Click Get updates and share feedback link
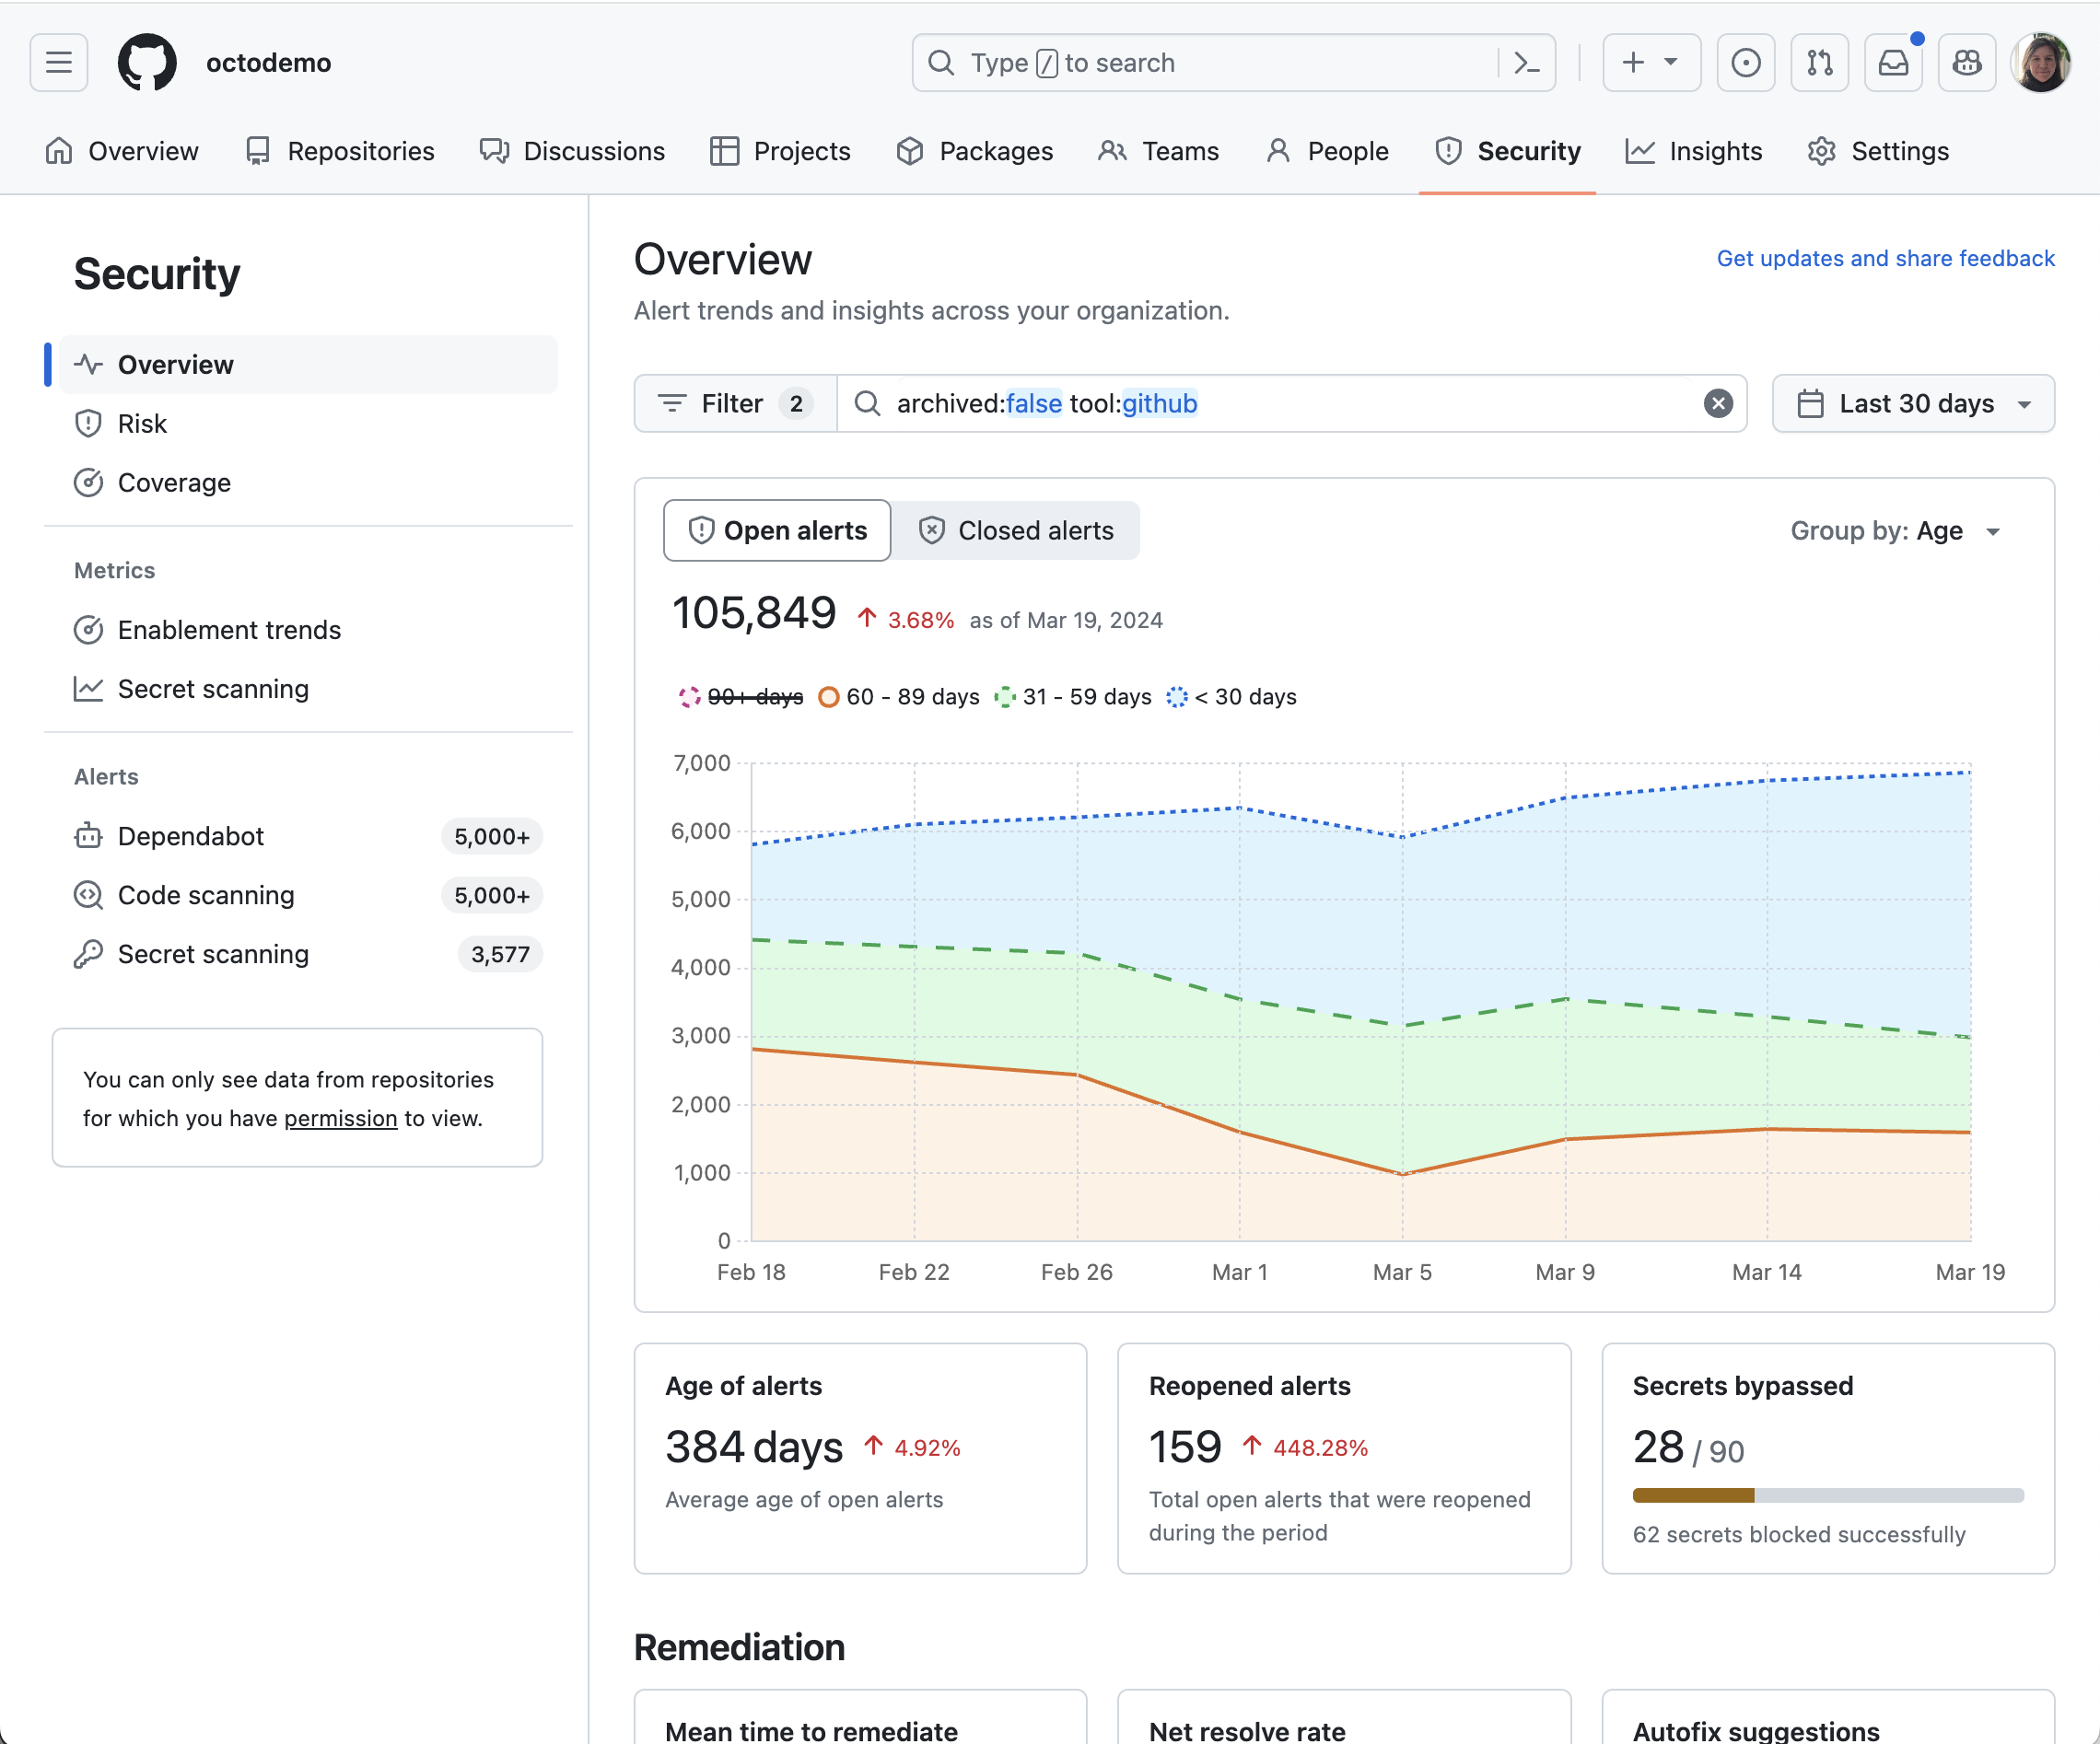The height and width of the screenshot is (1744, 2100). [1886, 258]
